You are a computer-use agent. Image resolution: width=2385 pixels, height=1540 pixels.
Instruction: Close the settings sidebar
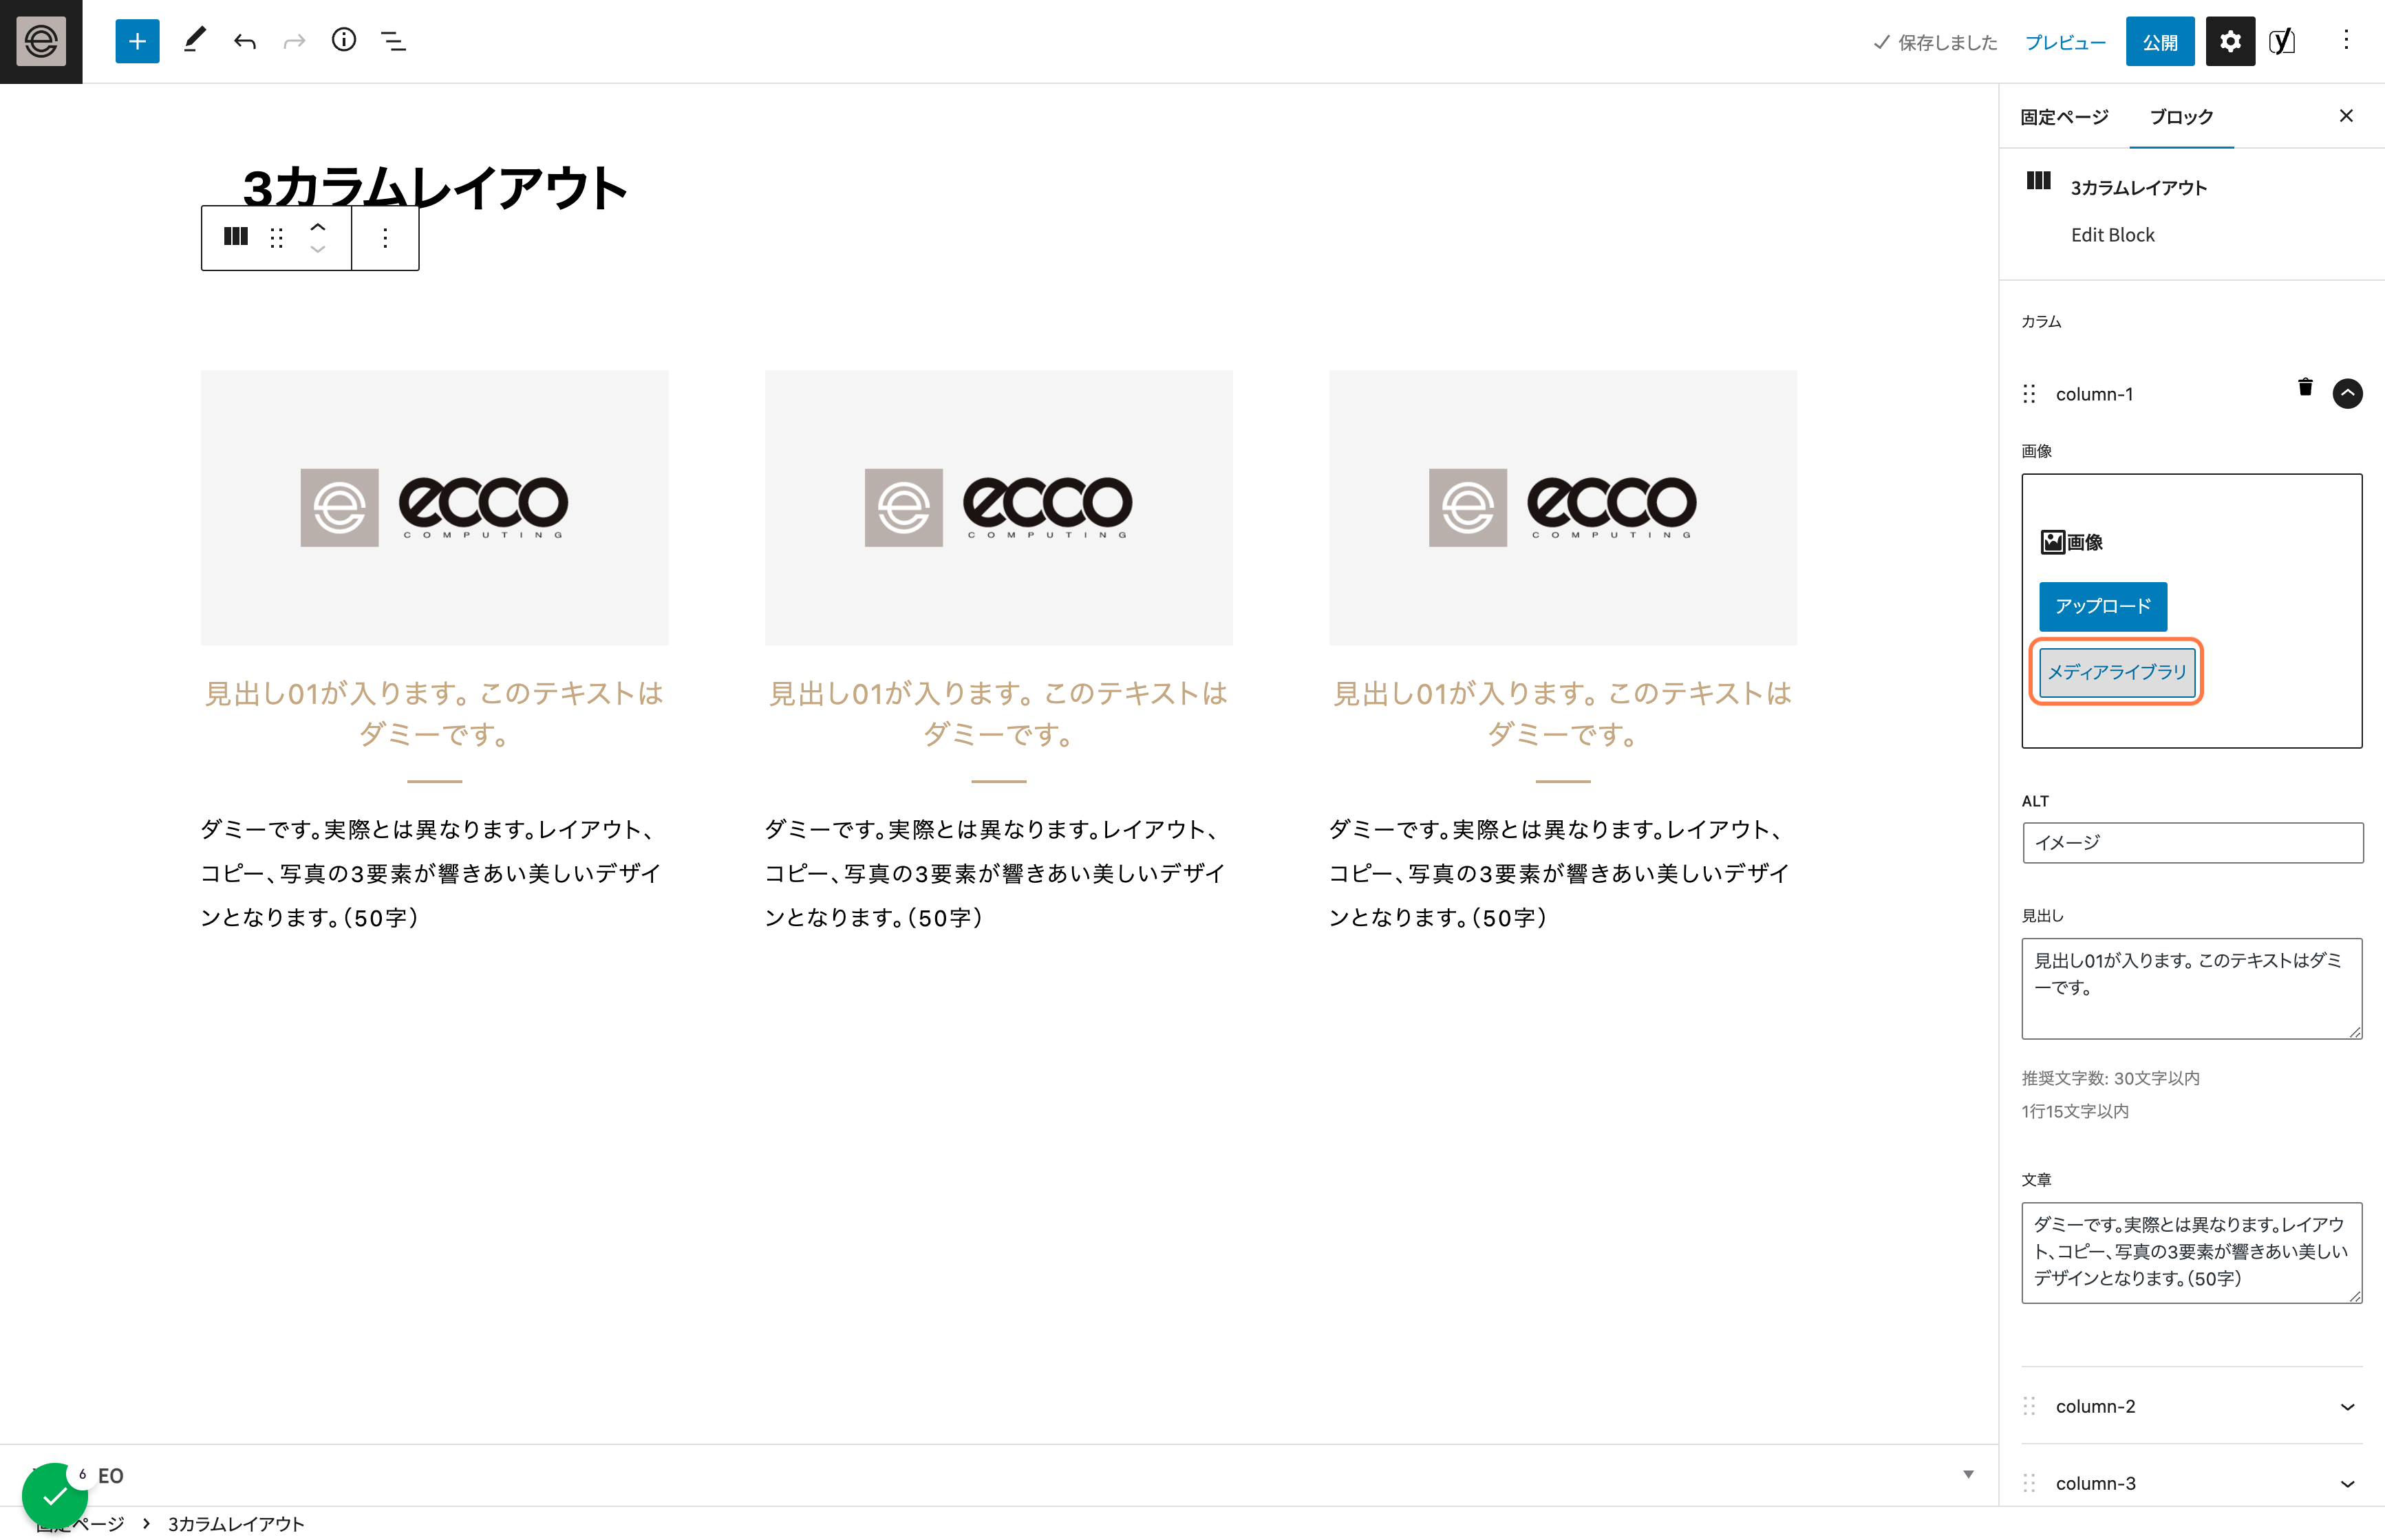[2346, 116]
